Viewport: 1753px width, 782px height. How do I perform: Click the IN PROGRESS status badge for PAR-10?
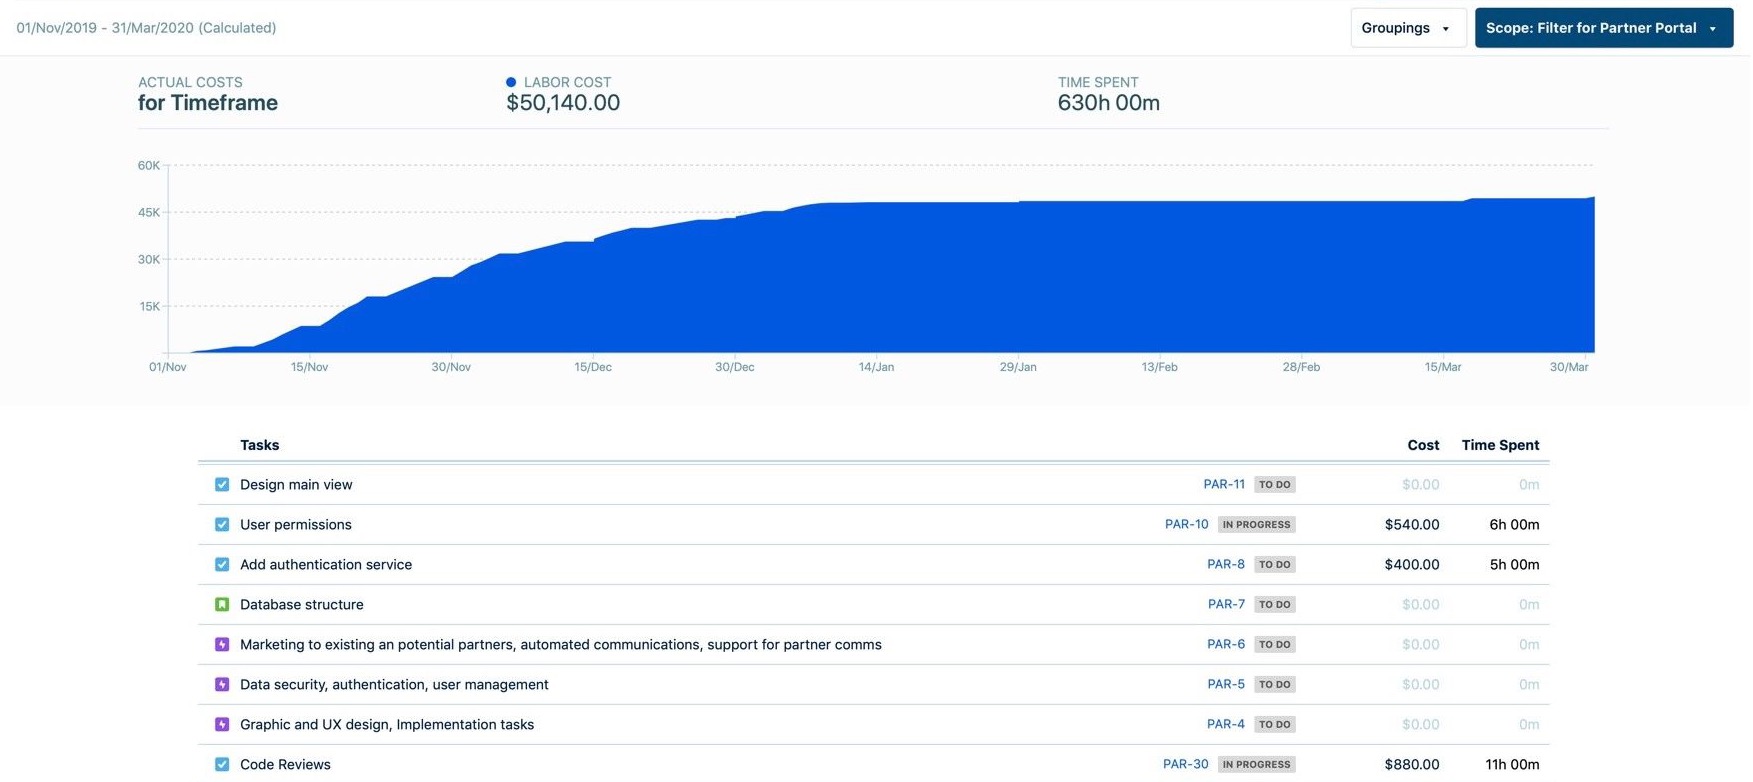(x=1256, y=525)
